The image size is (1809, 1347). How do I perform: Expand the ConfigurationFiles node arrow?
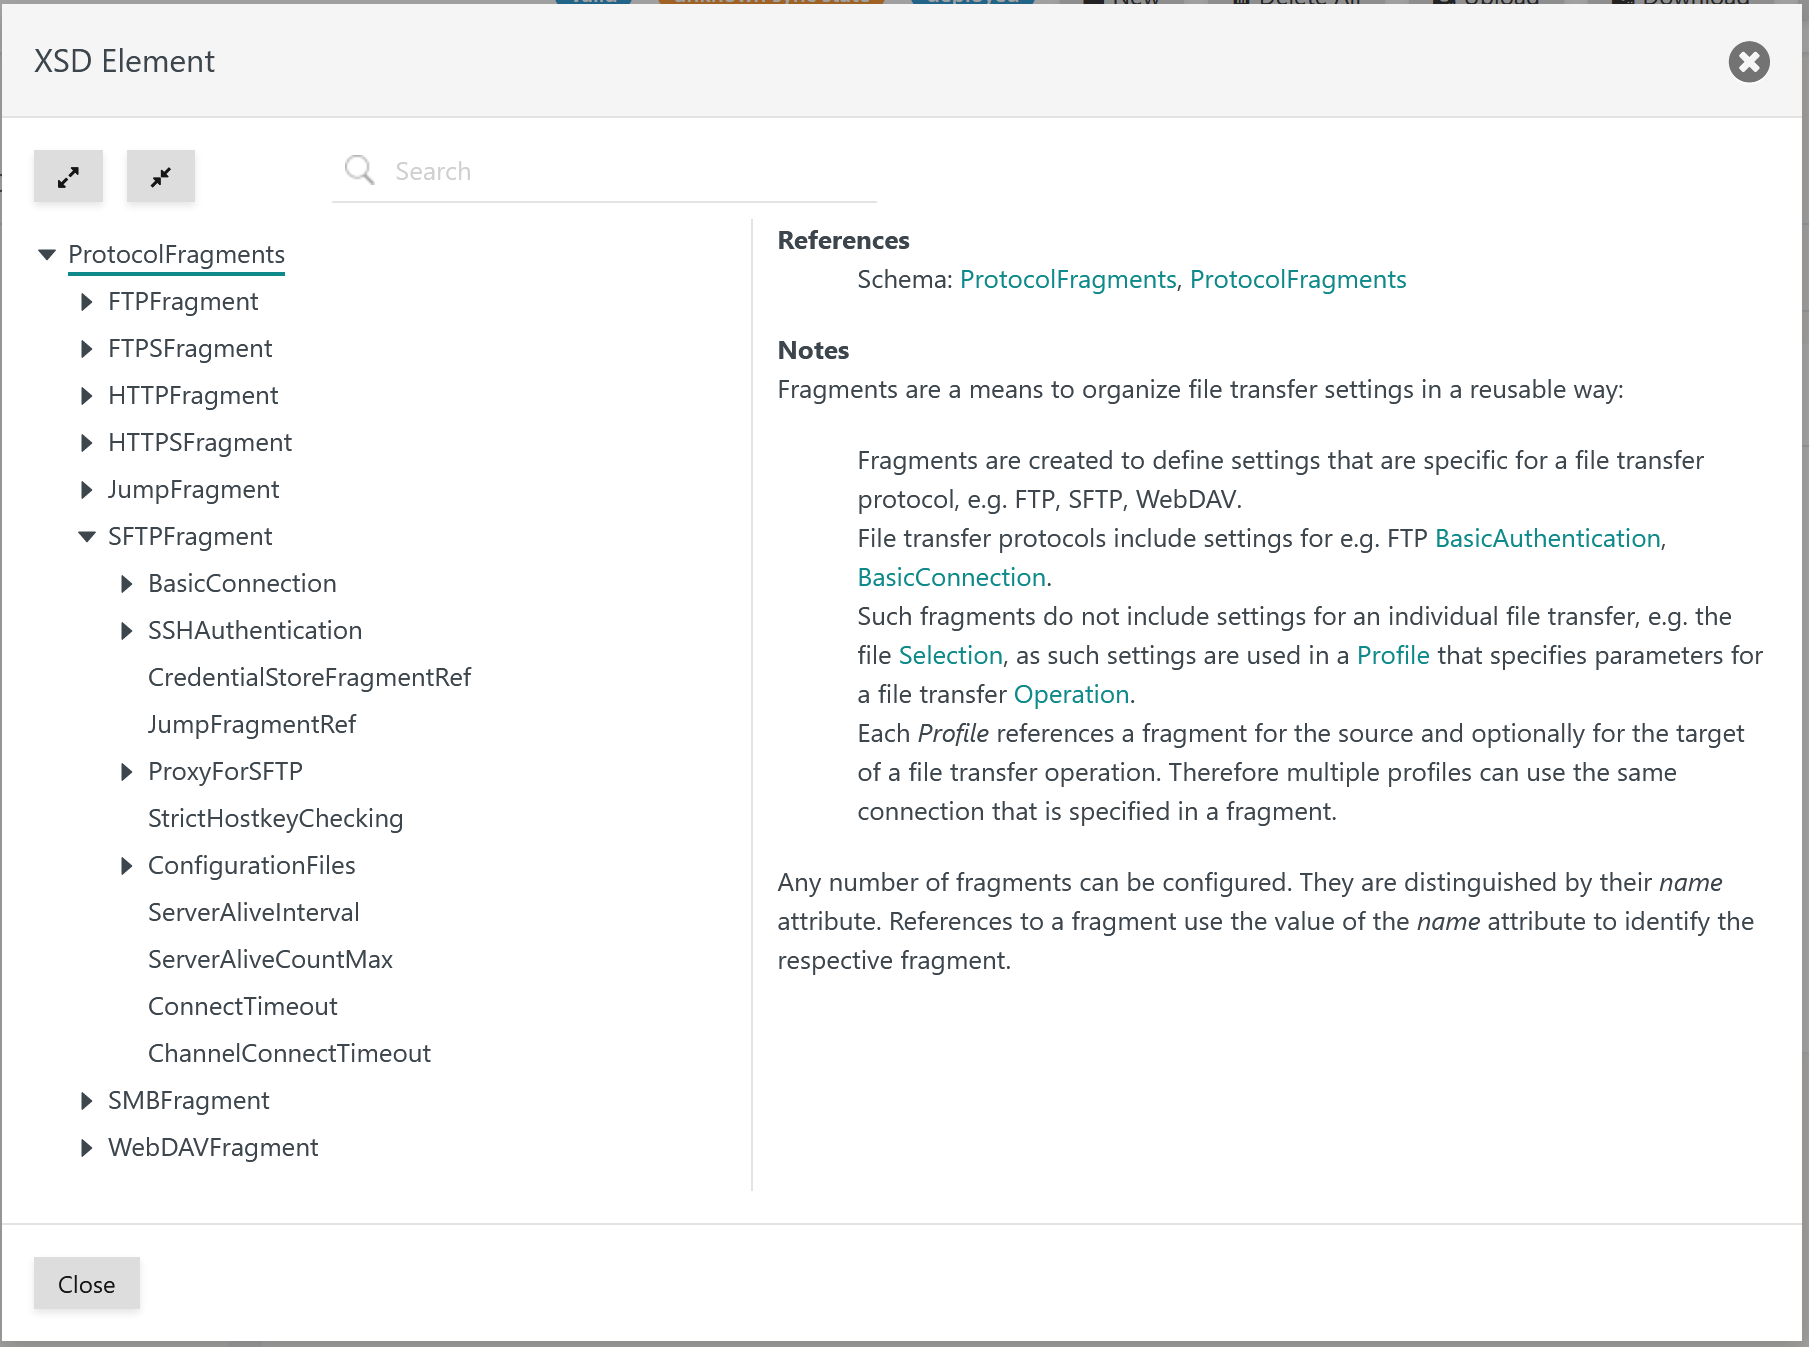coord(127,866)
